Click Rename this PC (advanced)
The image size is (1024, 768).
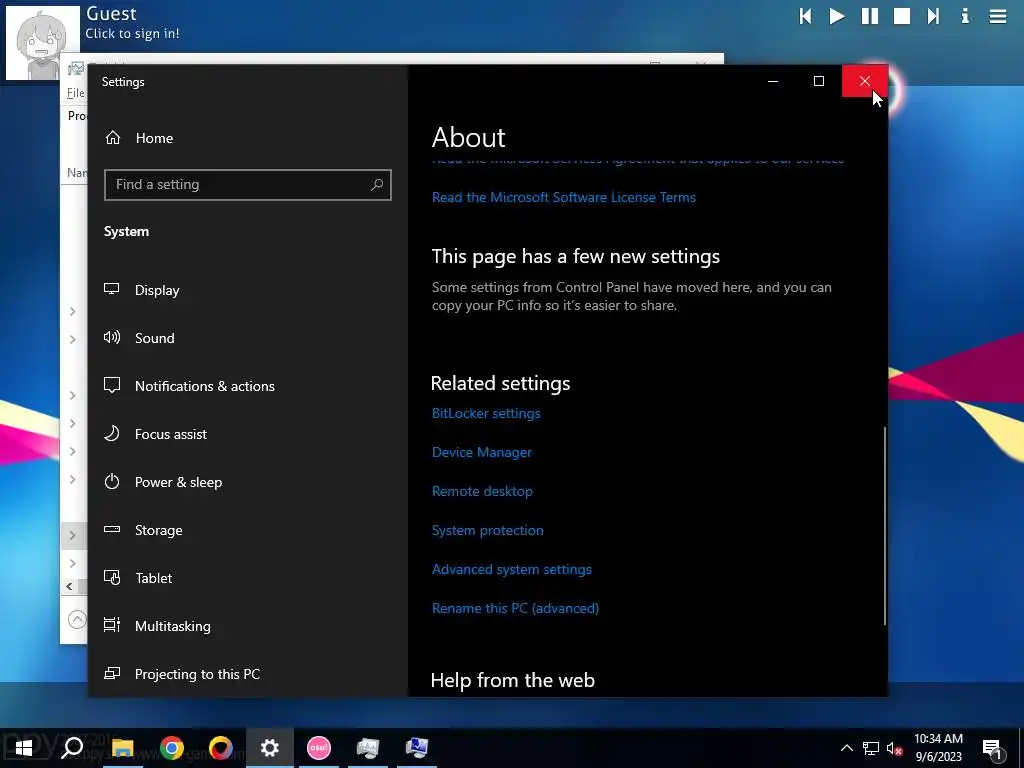tap(515, 609)
